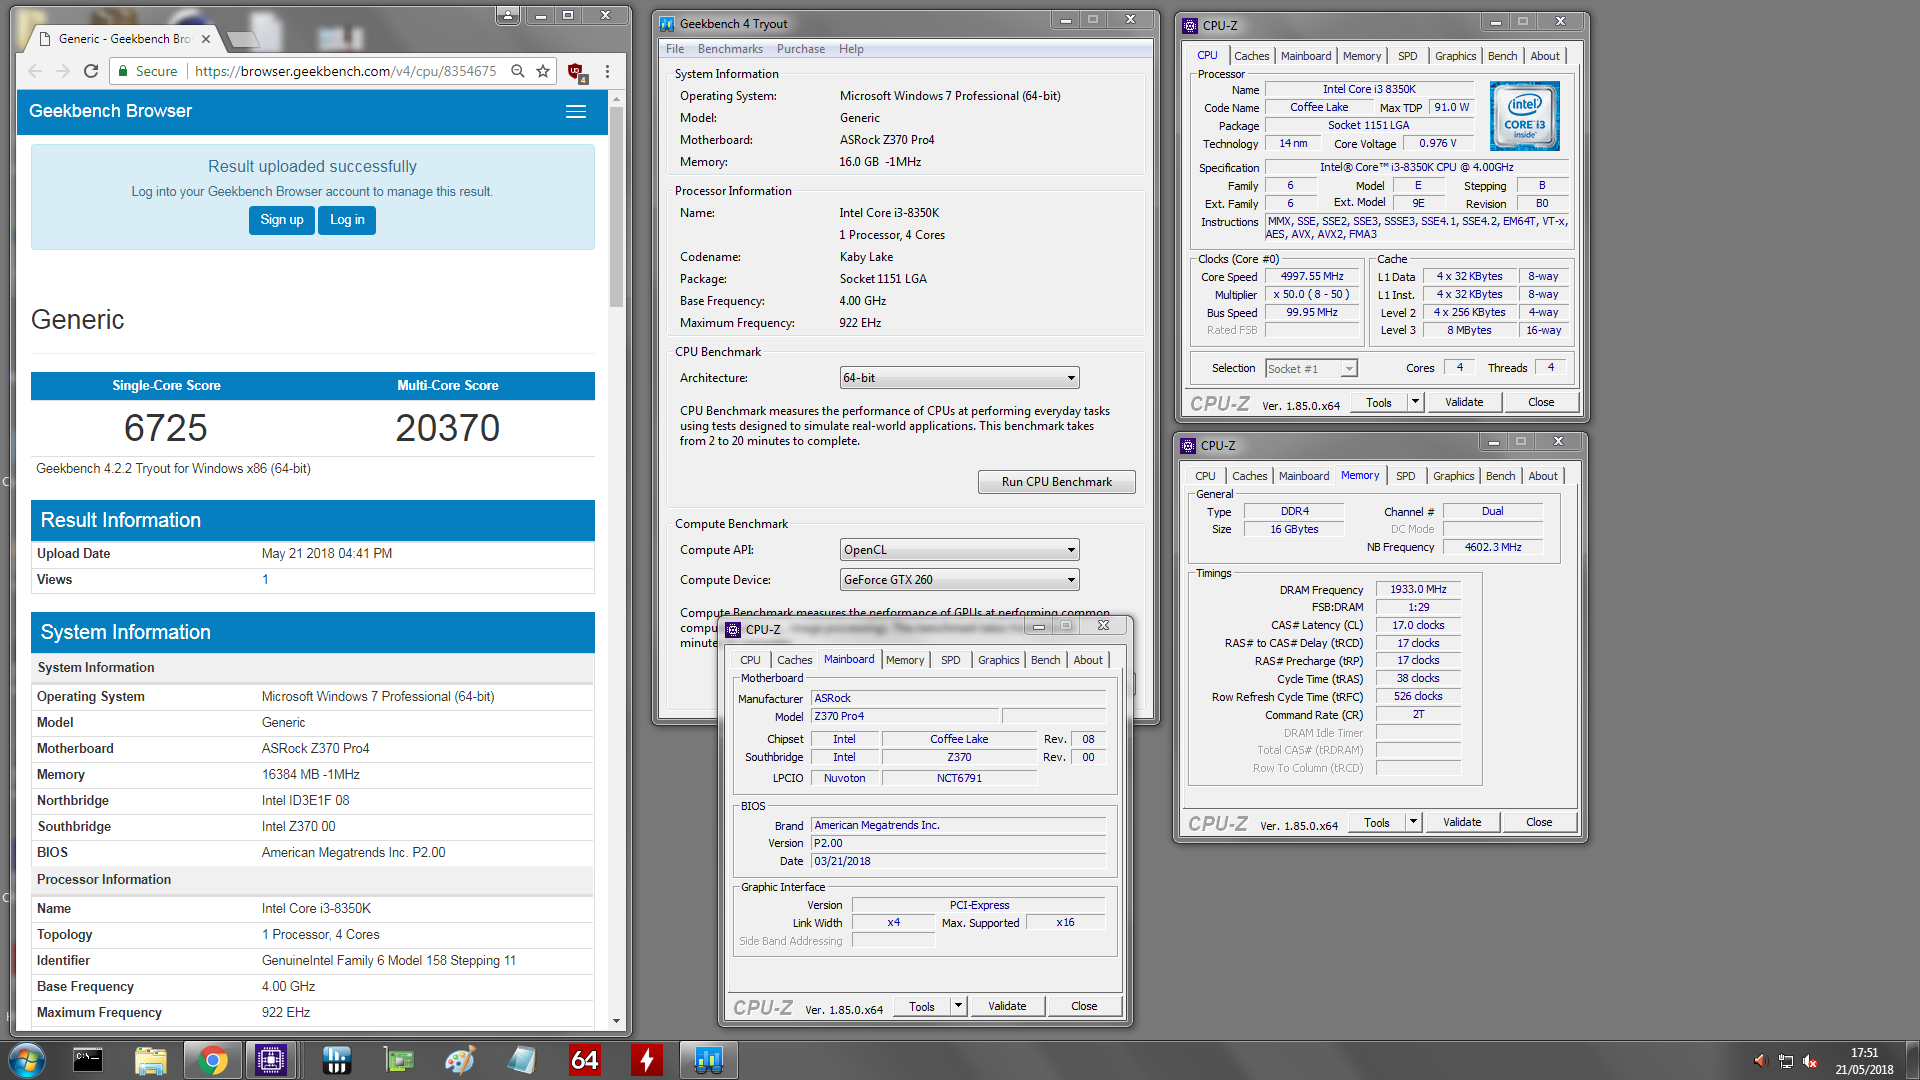This screenshot has width=1920, height=1080.
Task: Open the red lightning bolt taskbar app
Action: [x=646, y=1060]
